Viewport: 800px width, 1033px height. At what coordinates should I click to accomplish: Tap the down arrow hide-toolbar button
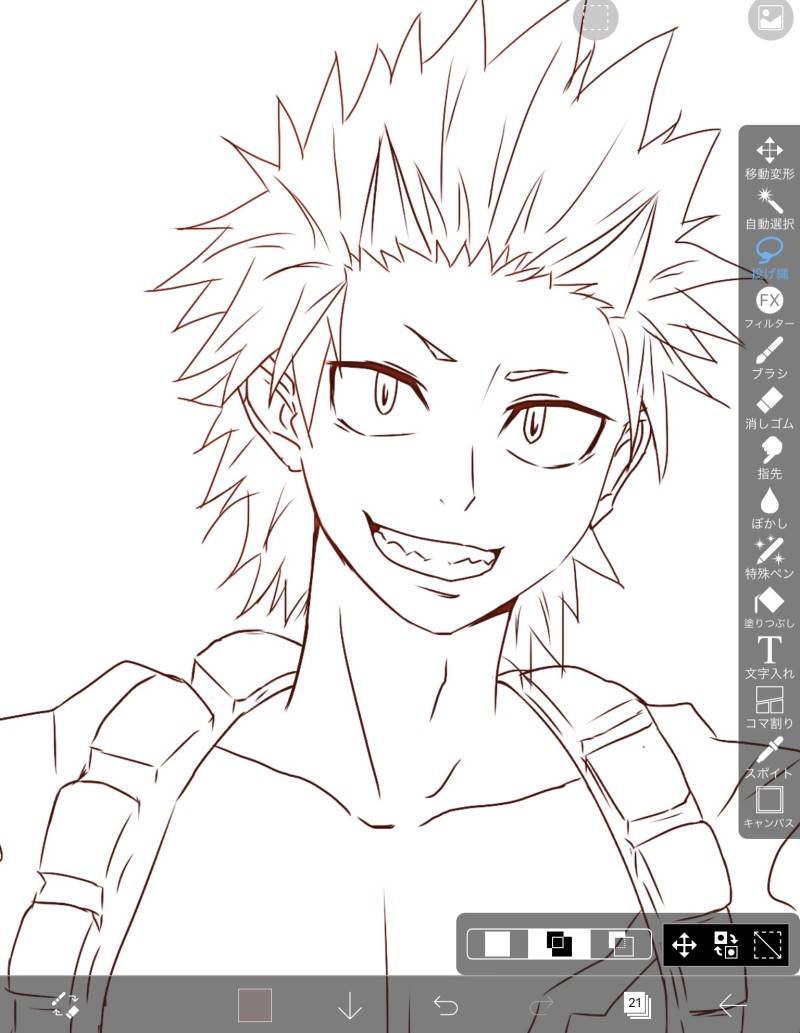[x=350, y=1005]
